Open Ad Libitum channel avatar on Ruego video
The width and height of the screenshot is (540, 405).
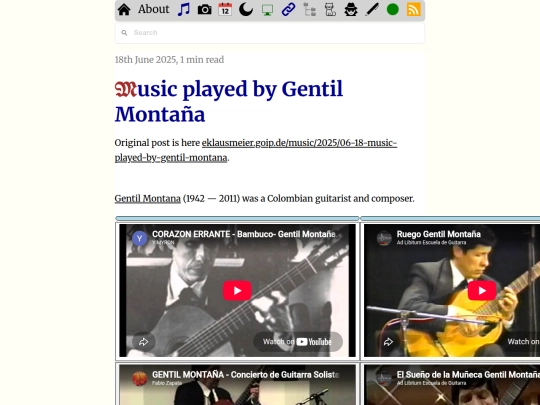coord(384,238)
